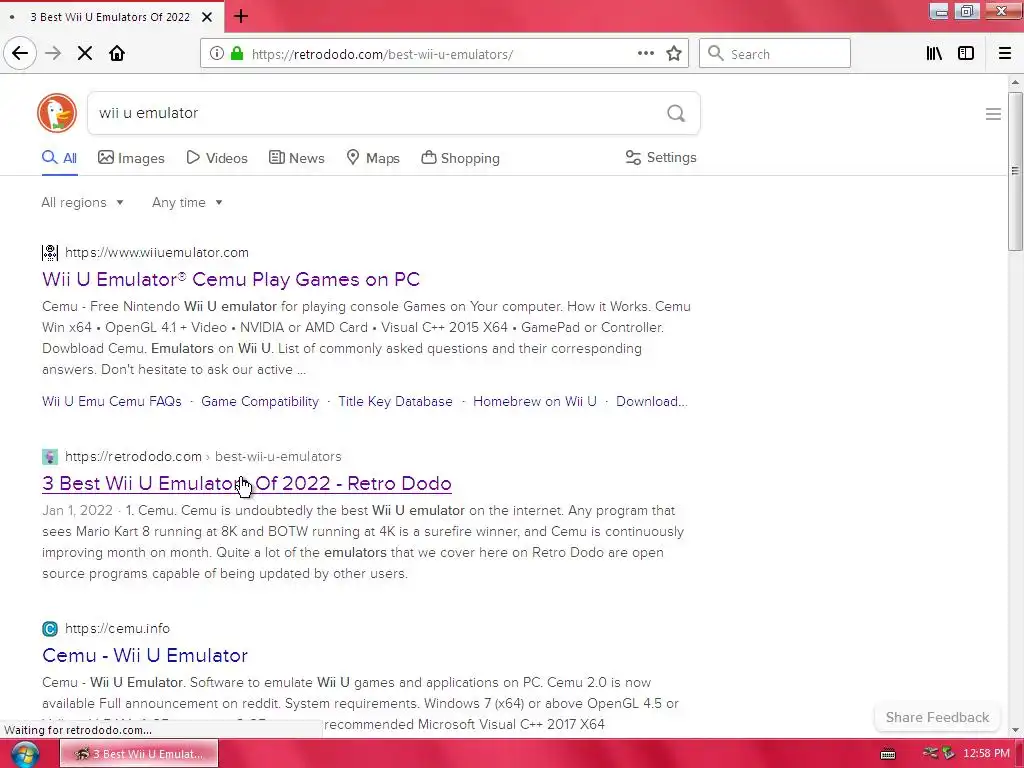Screen dimensions: 1024x768
Task: Open the Game Compatibility sitelink
Action: click(x=260, y=401)
